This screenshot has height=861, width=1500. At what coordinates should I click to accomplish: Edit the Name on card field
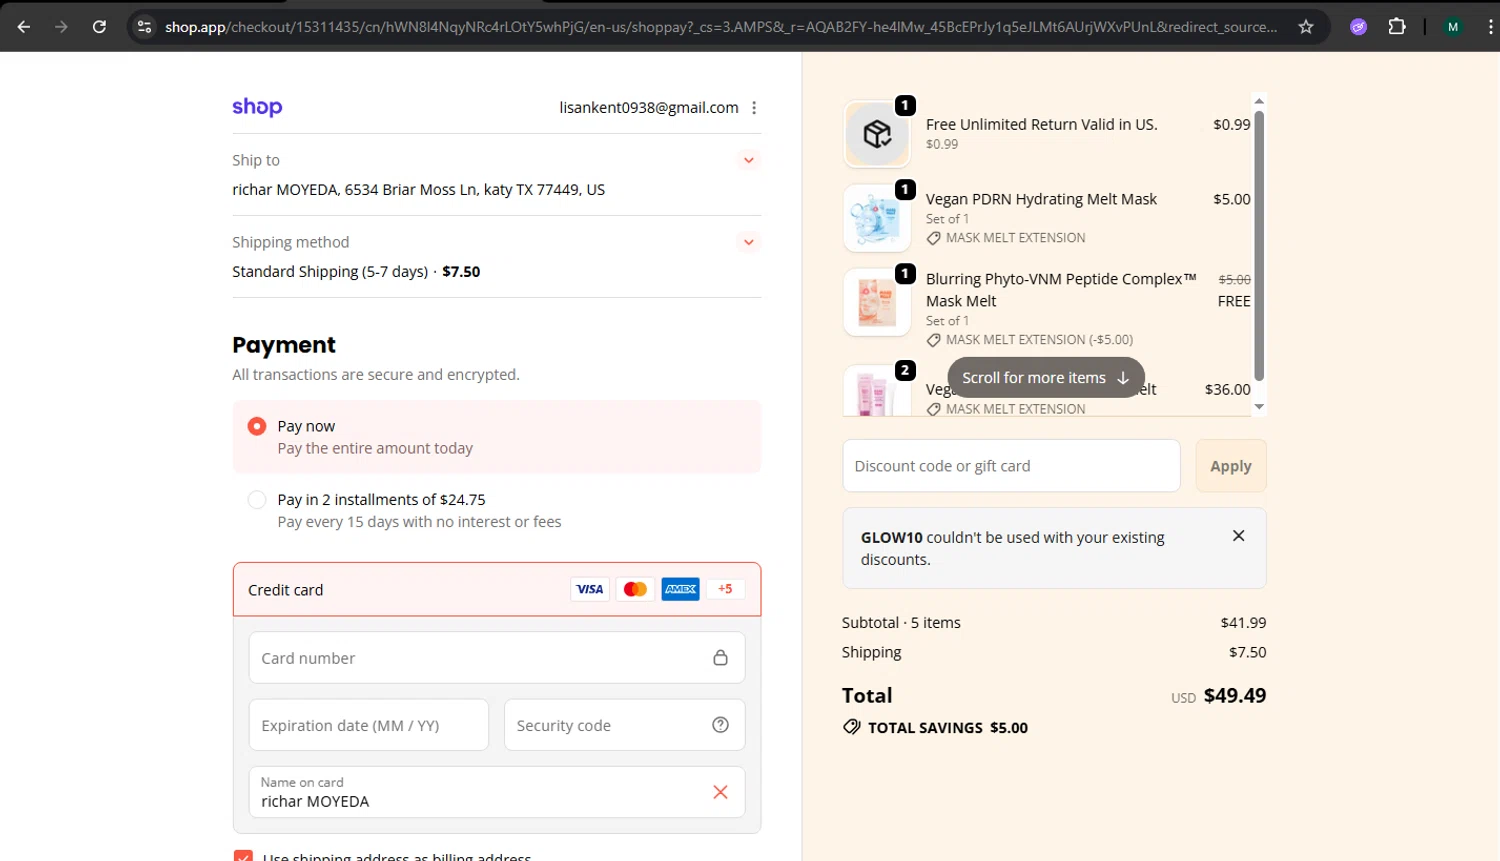(x=497, y=792)
